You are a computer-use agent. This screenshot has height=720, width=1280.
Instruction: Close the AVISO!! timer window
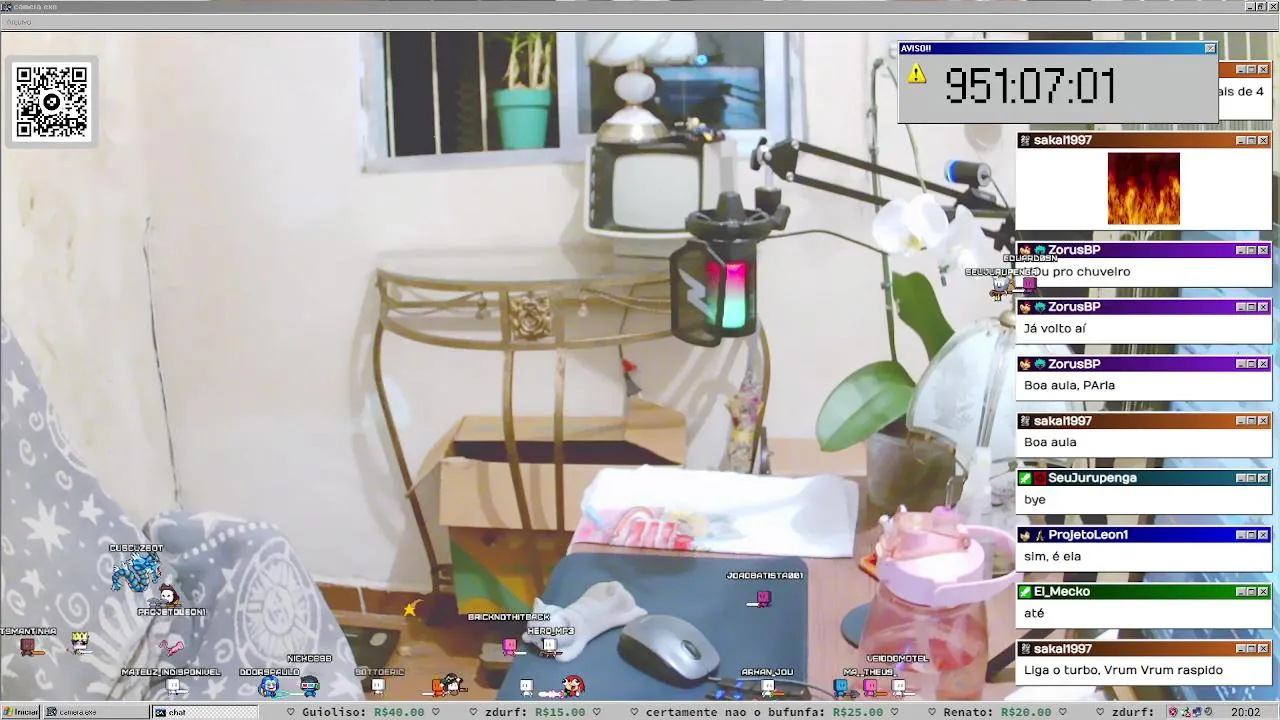coord(1210,48)
